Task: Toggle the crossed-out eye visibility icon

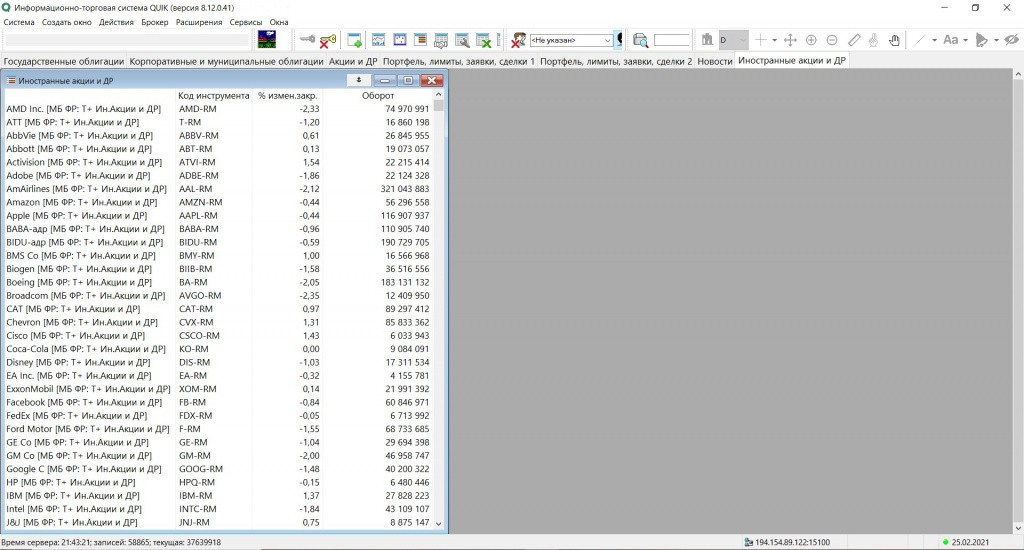Action: coord(1011,40)
